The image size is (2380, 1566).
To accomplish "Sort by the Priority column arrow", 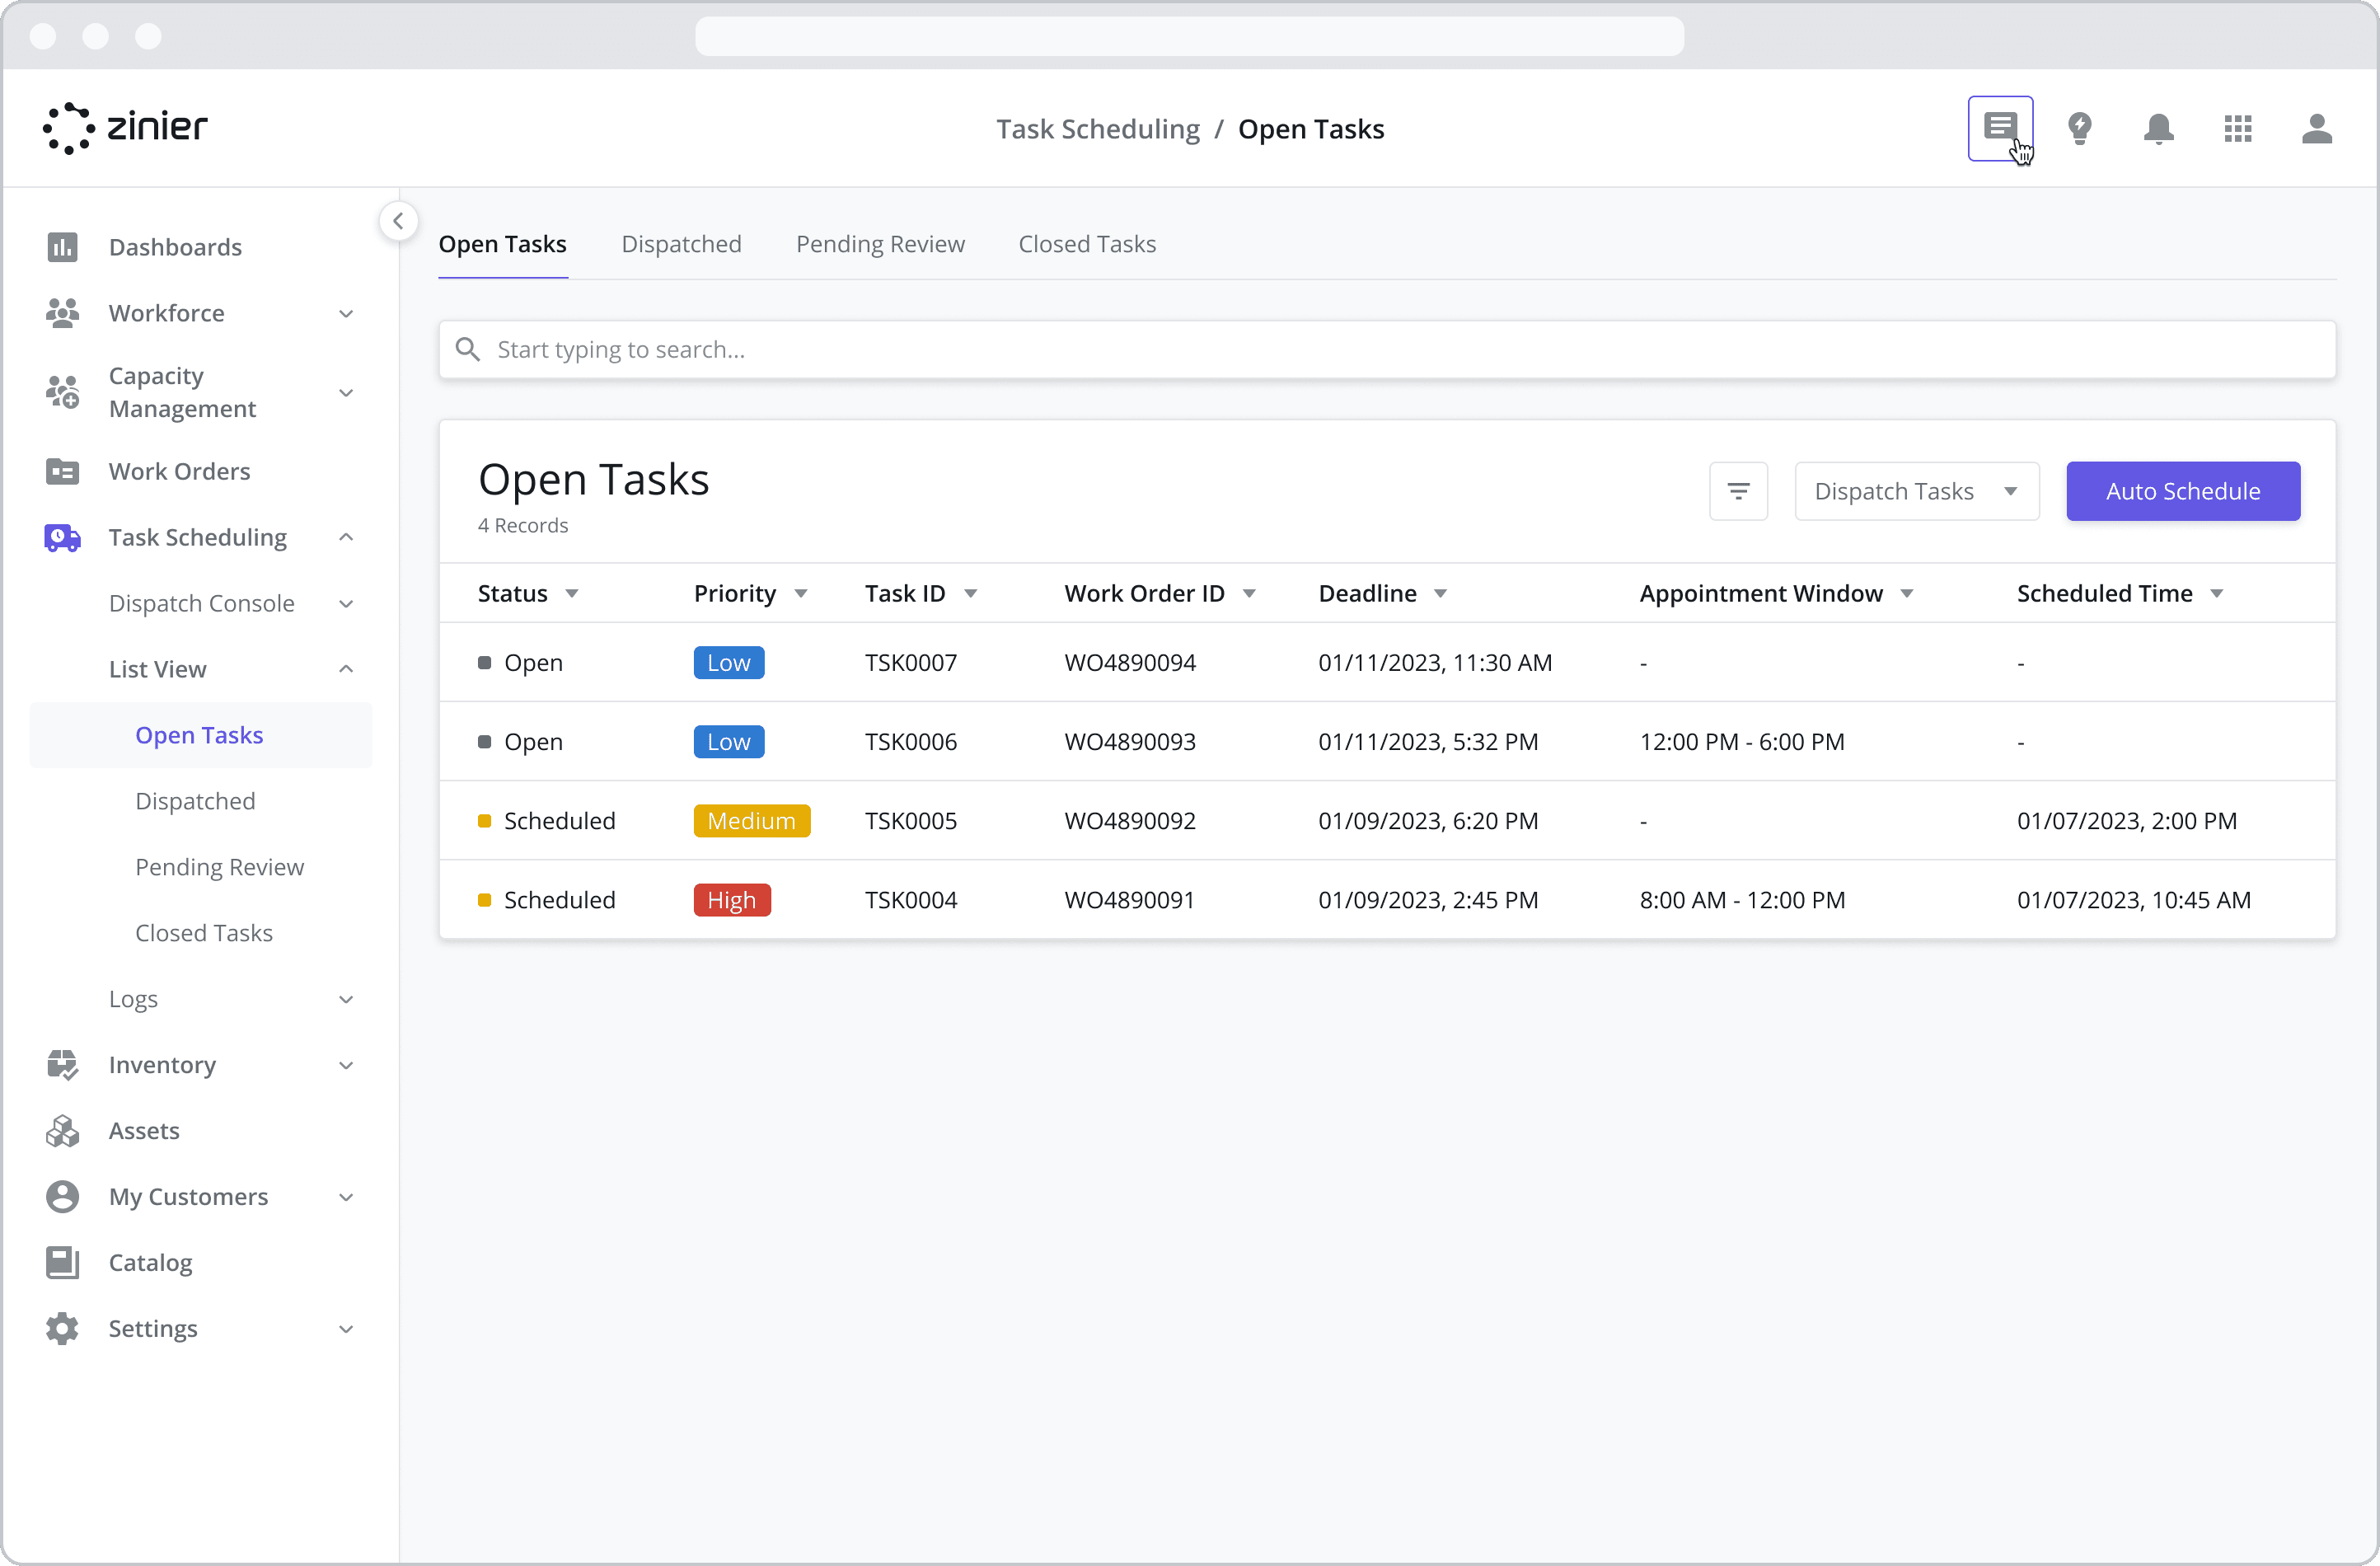I will point(801,594).
